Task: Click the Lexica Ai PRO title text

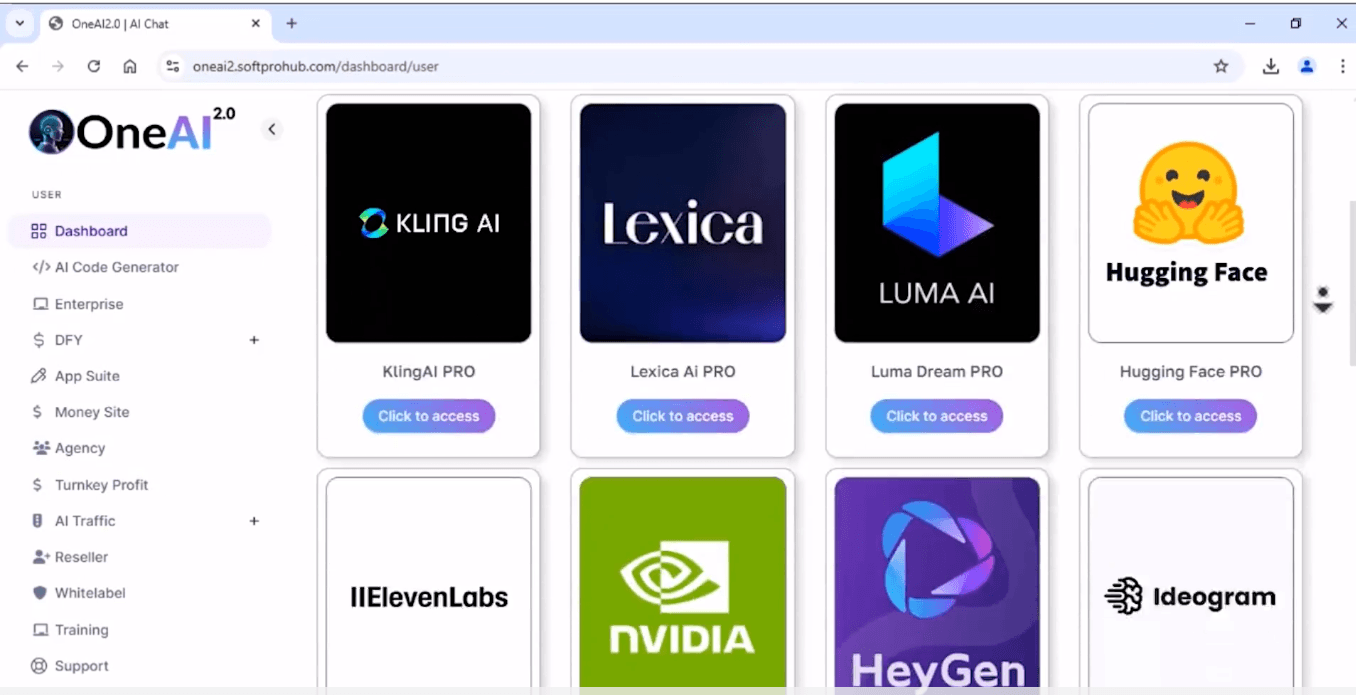Action: (683, 372)
